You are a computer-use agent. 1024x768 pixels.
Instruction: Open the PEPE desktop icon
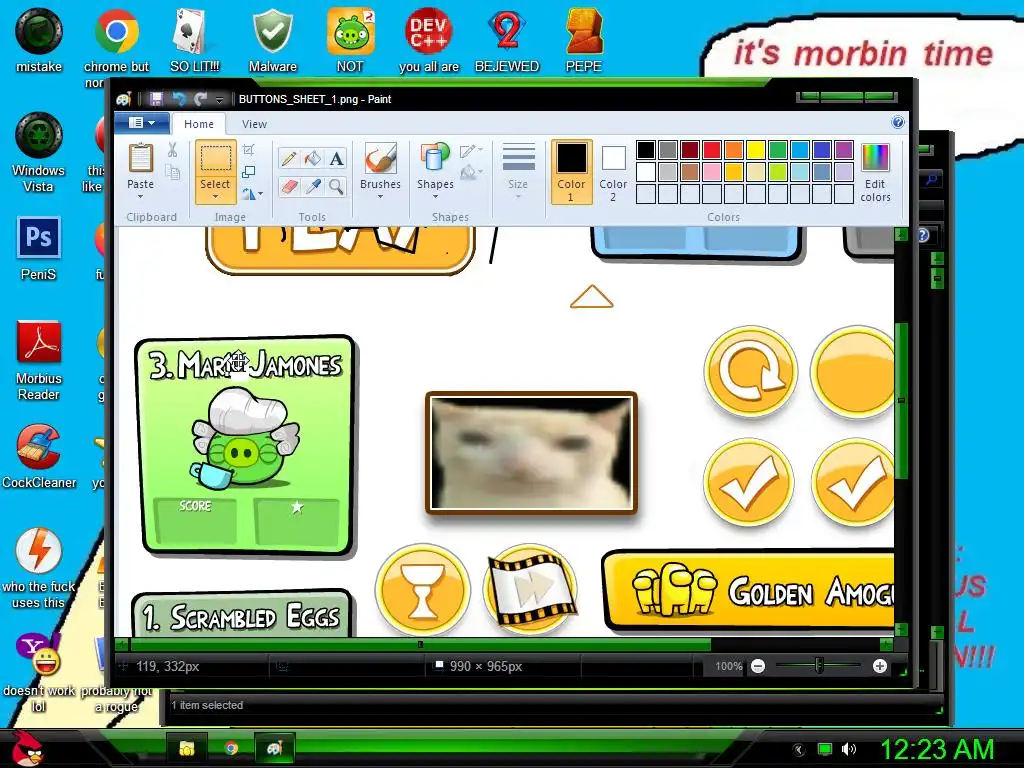(583, 40)
